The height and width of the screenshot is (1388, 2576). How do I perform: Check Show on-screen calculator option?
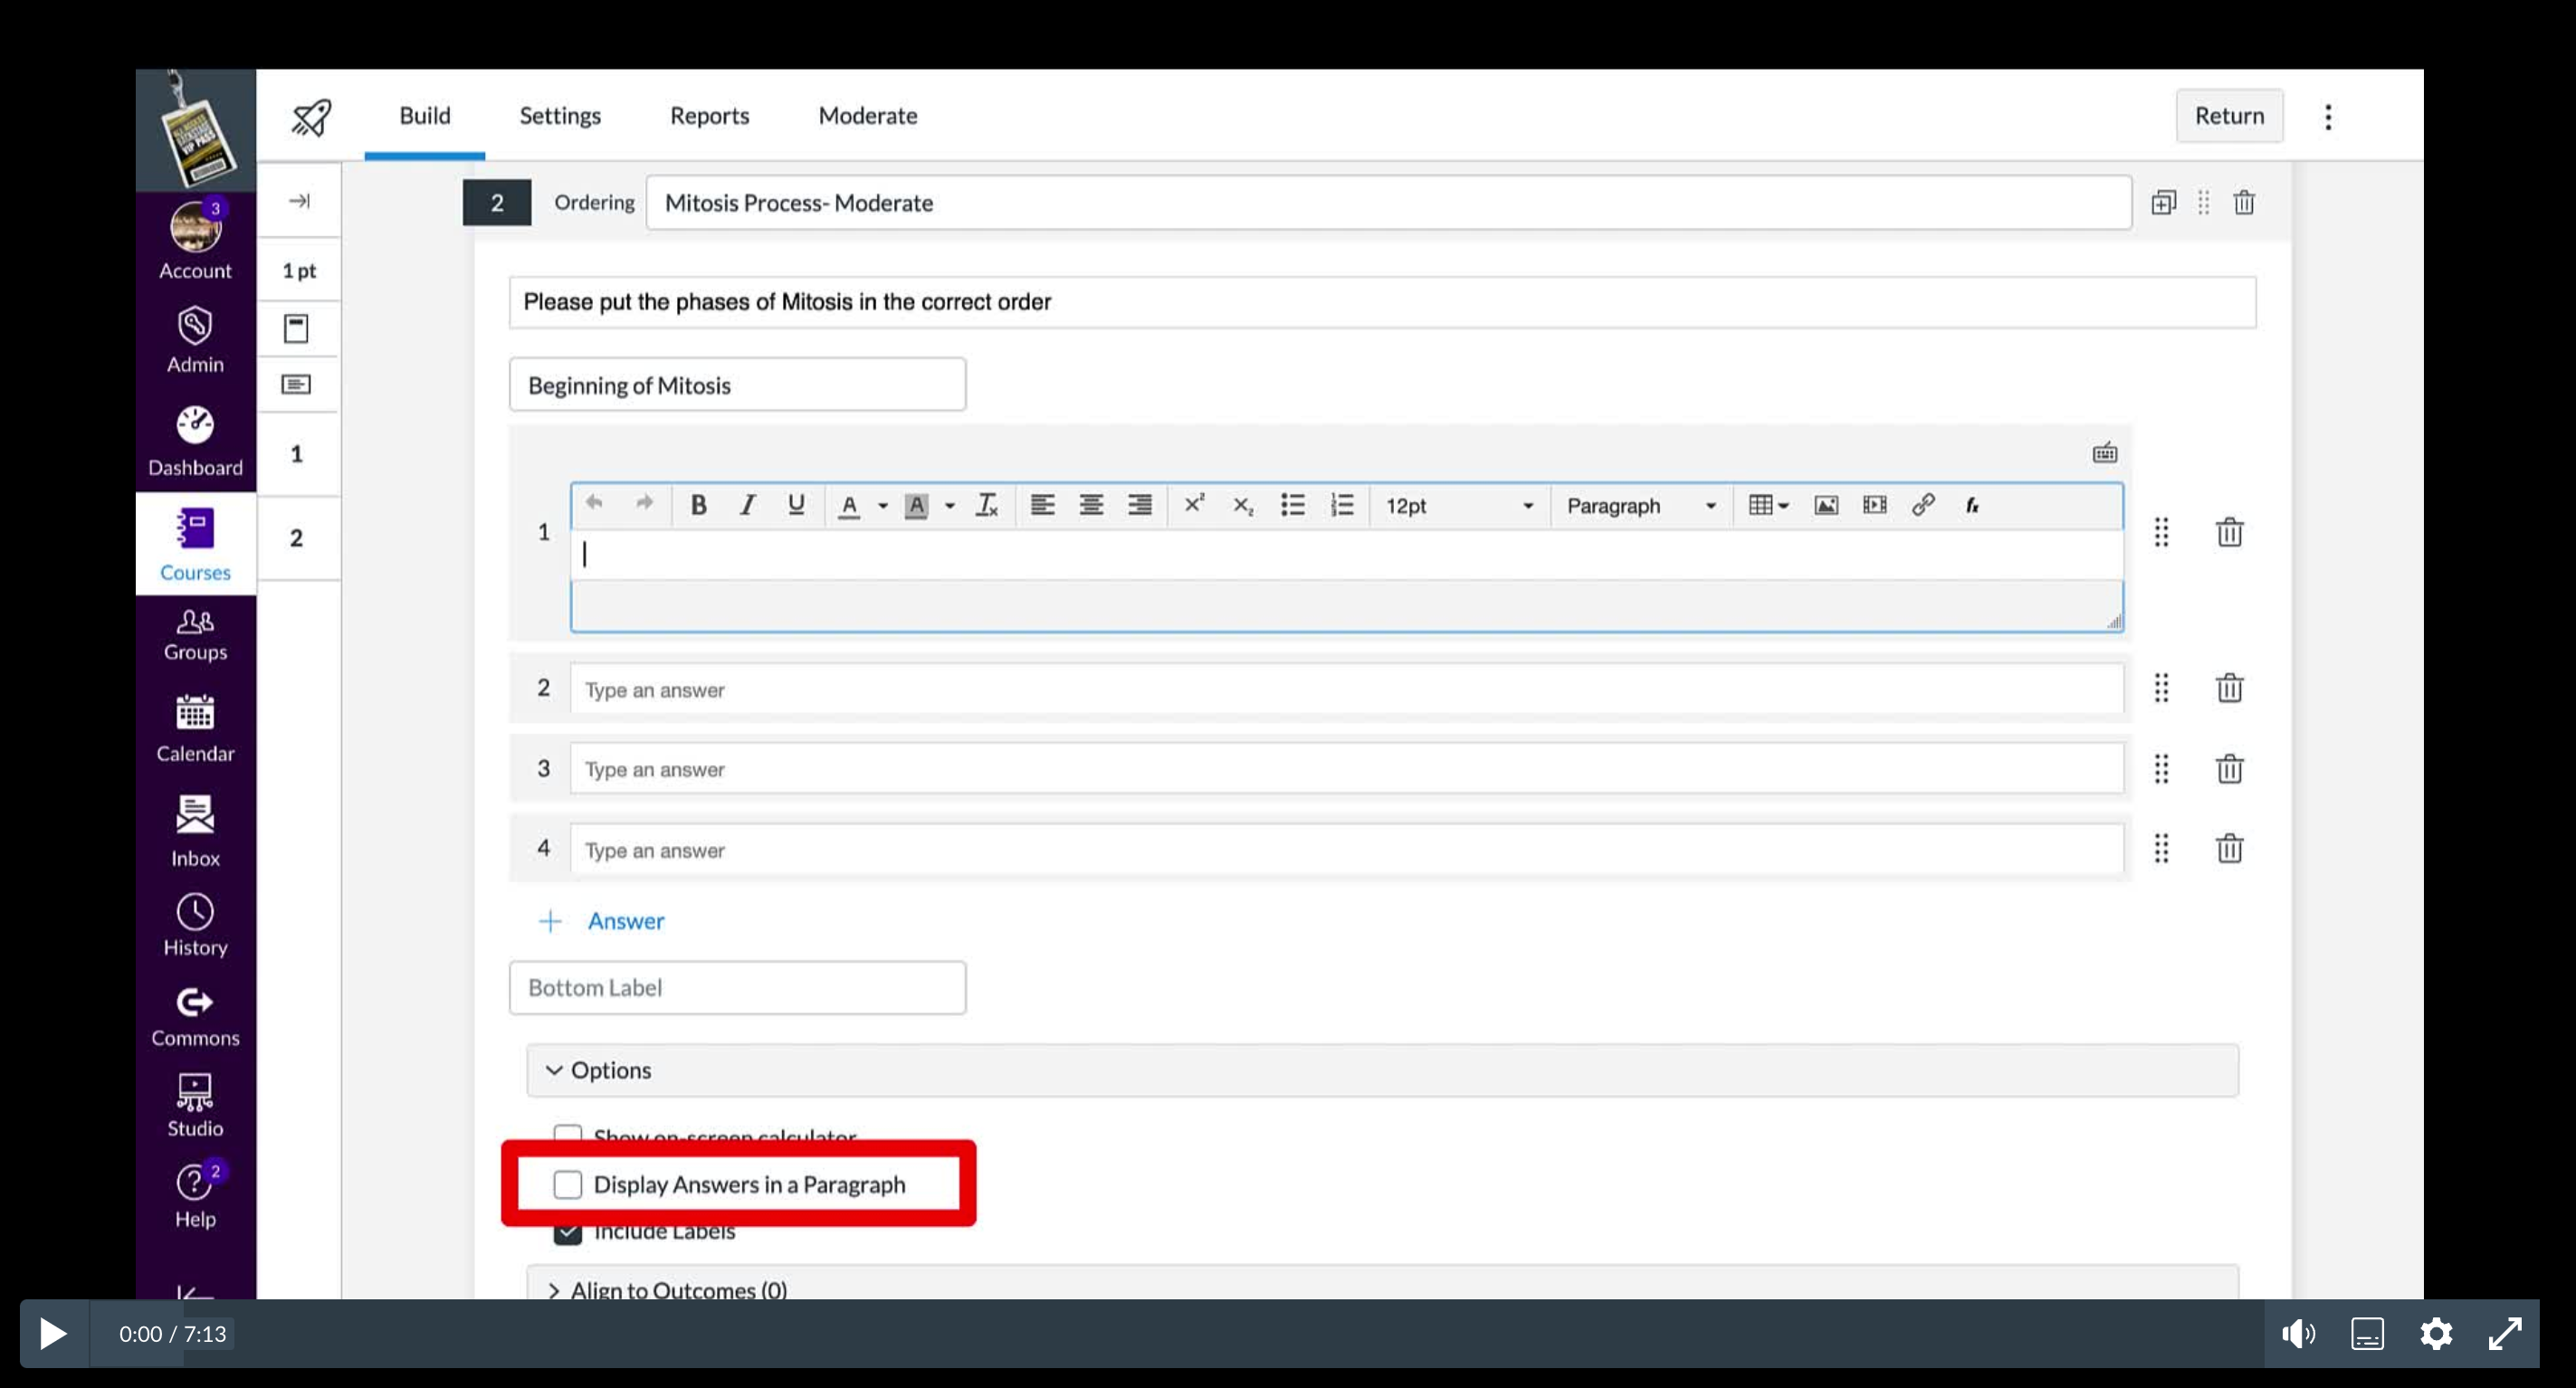(x=568, y=1134)
